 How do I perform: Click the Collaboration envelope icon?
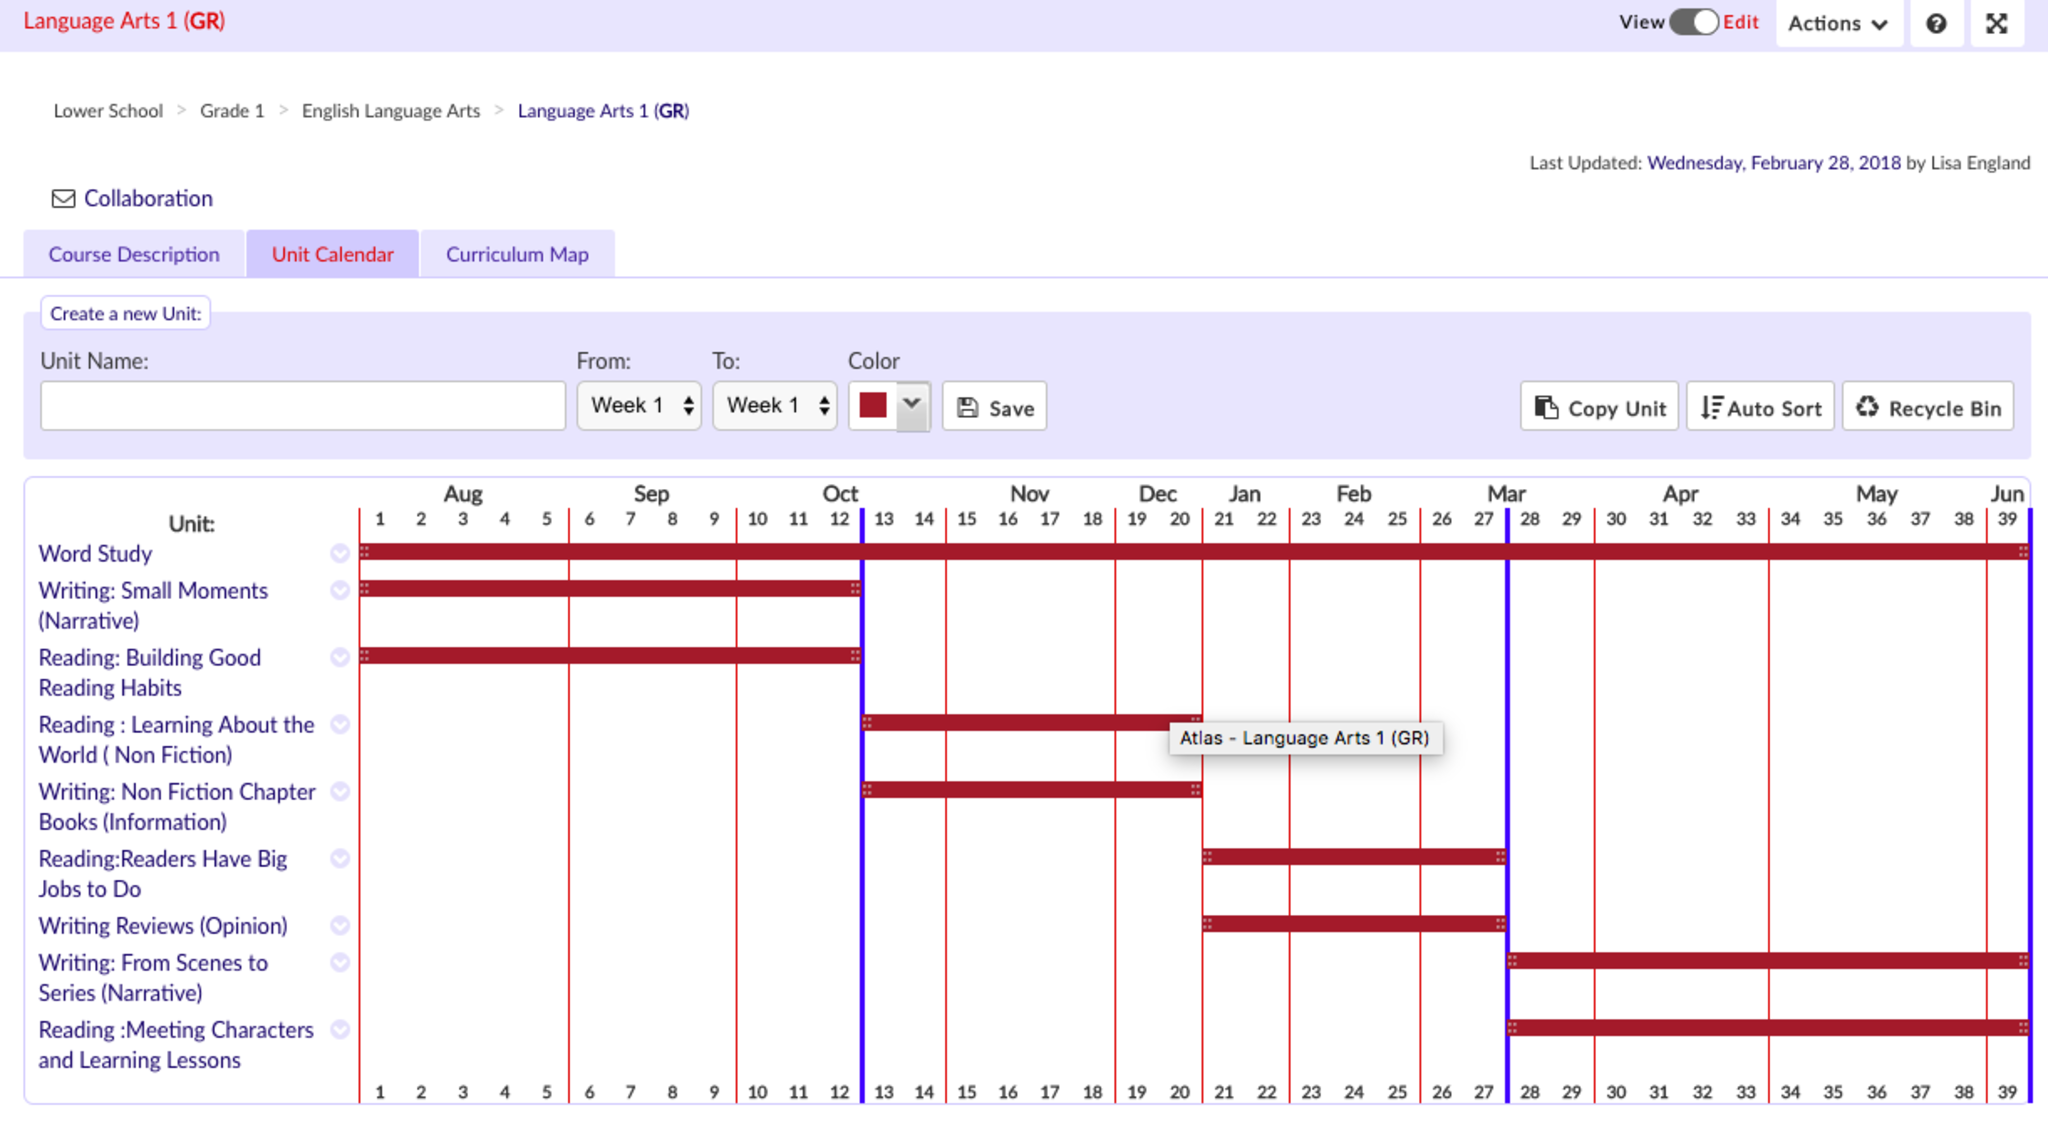pyautogui.click(x=63, y=199)
